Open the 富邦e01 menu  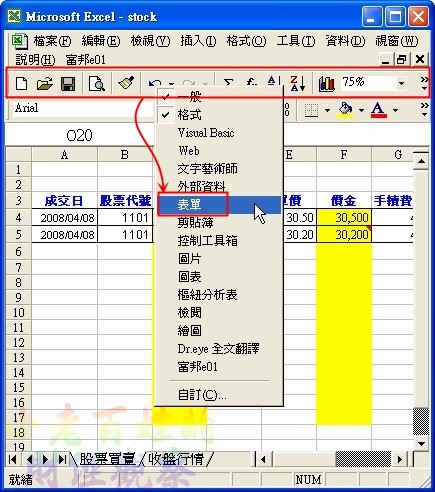tap(86, 60)
